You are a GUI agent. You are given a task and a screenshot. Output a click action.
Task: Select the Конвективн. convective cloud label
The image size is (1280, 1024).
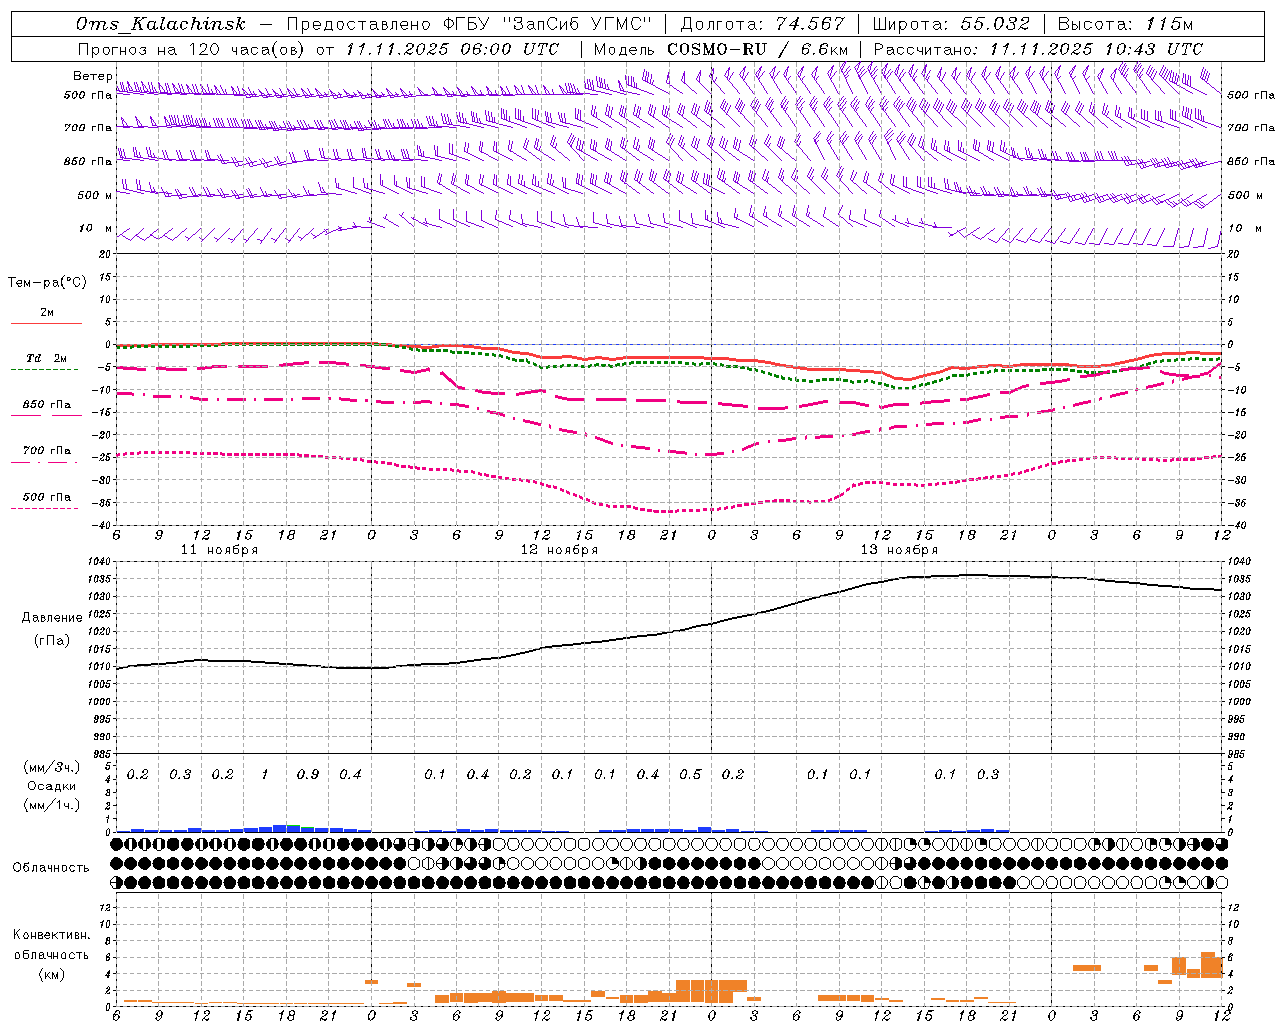[51, 936]
